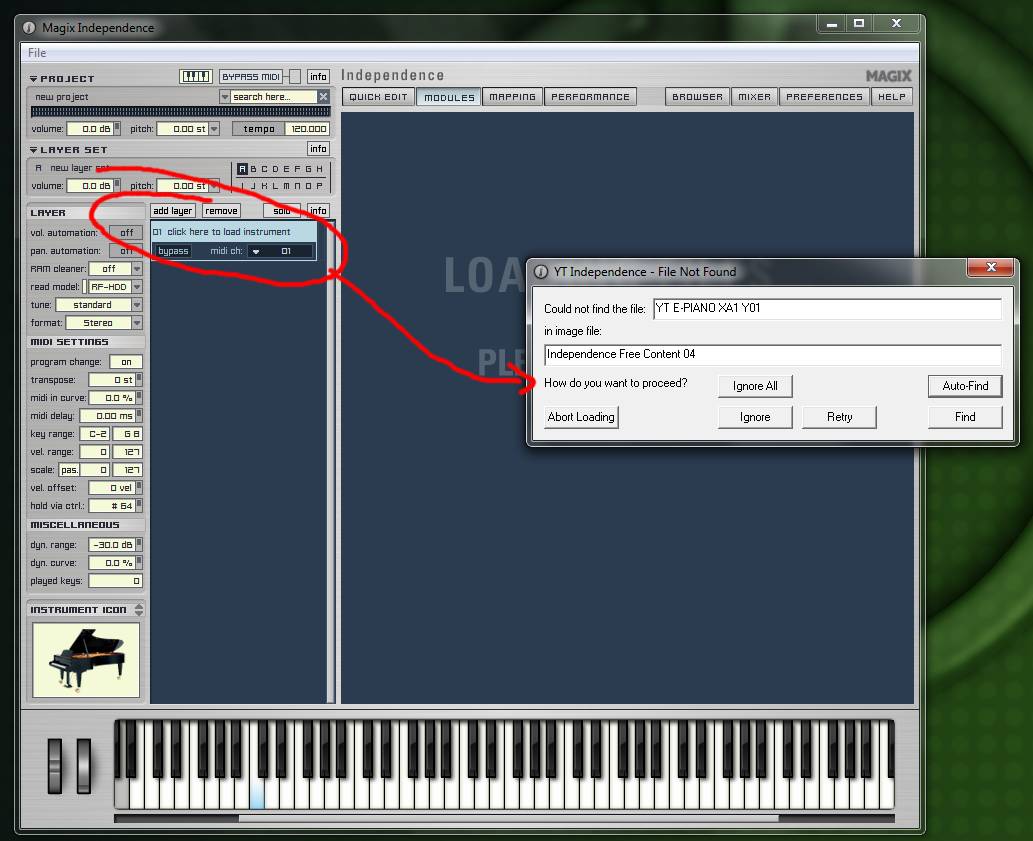Toggle the BYPASS MIDI indicator box
The width and height of the screenshot is (1033, 841).
(295, 76)
